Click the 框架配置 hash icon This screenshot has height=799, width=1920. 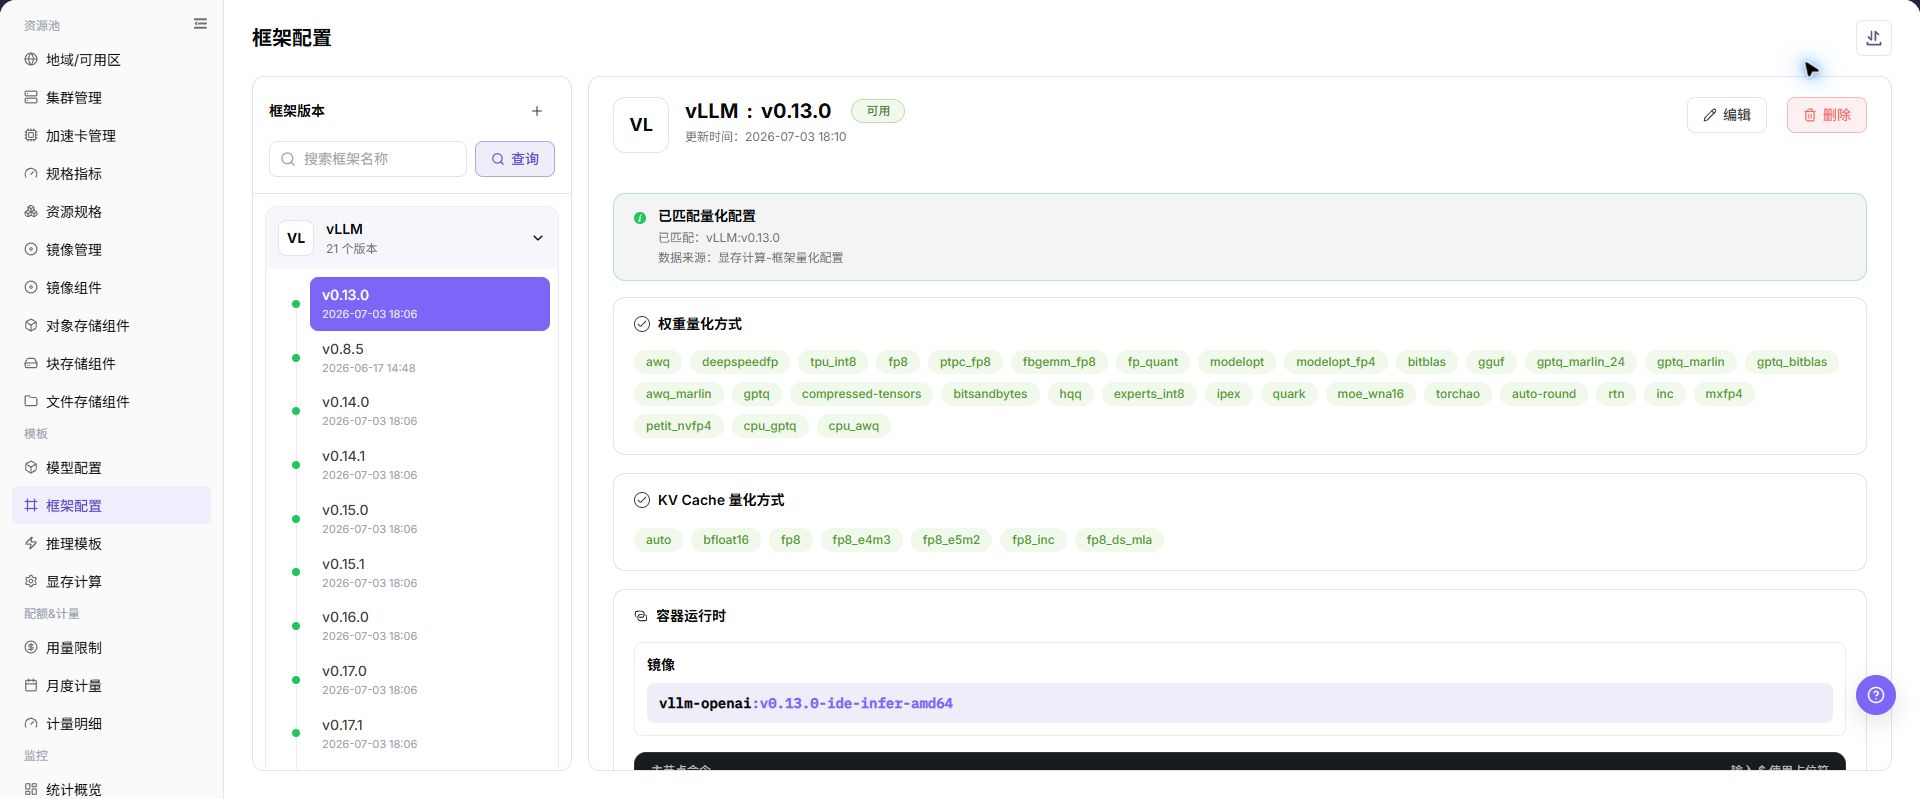point(31,506)
